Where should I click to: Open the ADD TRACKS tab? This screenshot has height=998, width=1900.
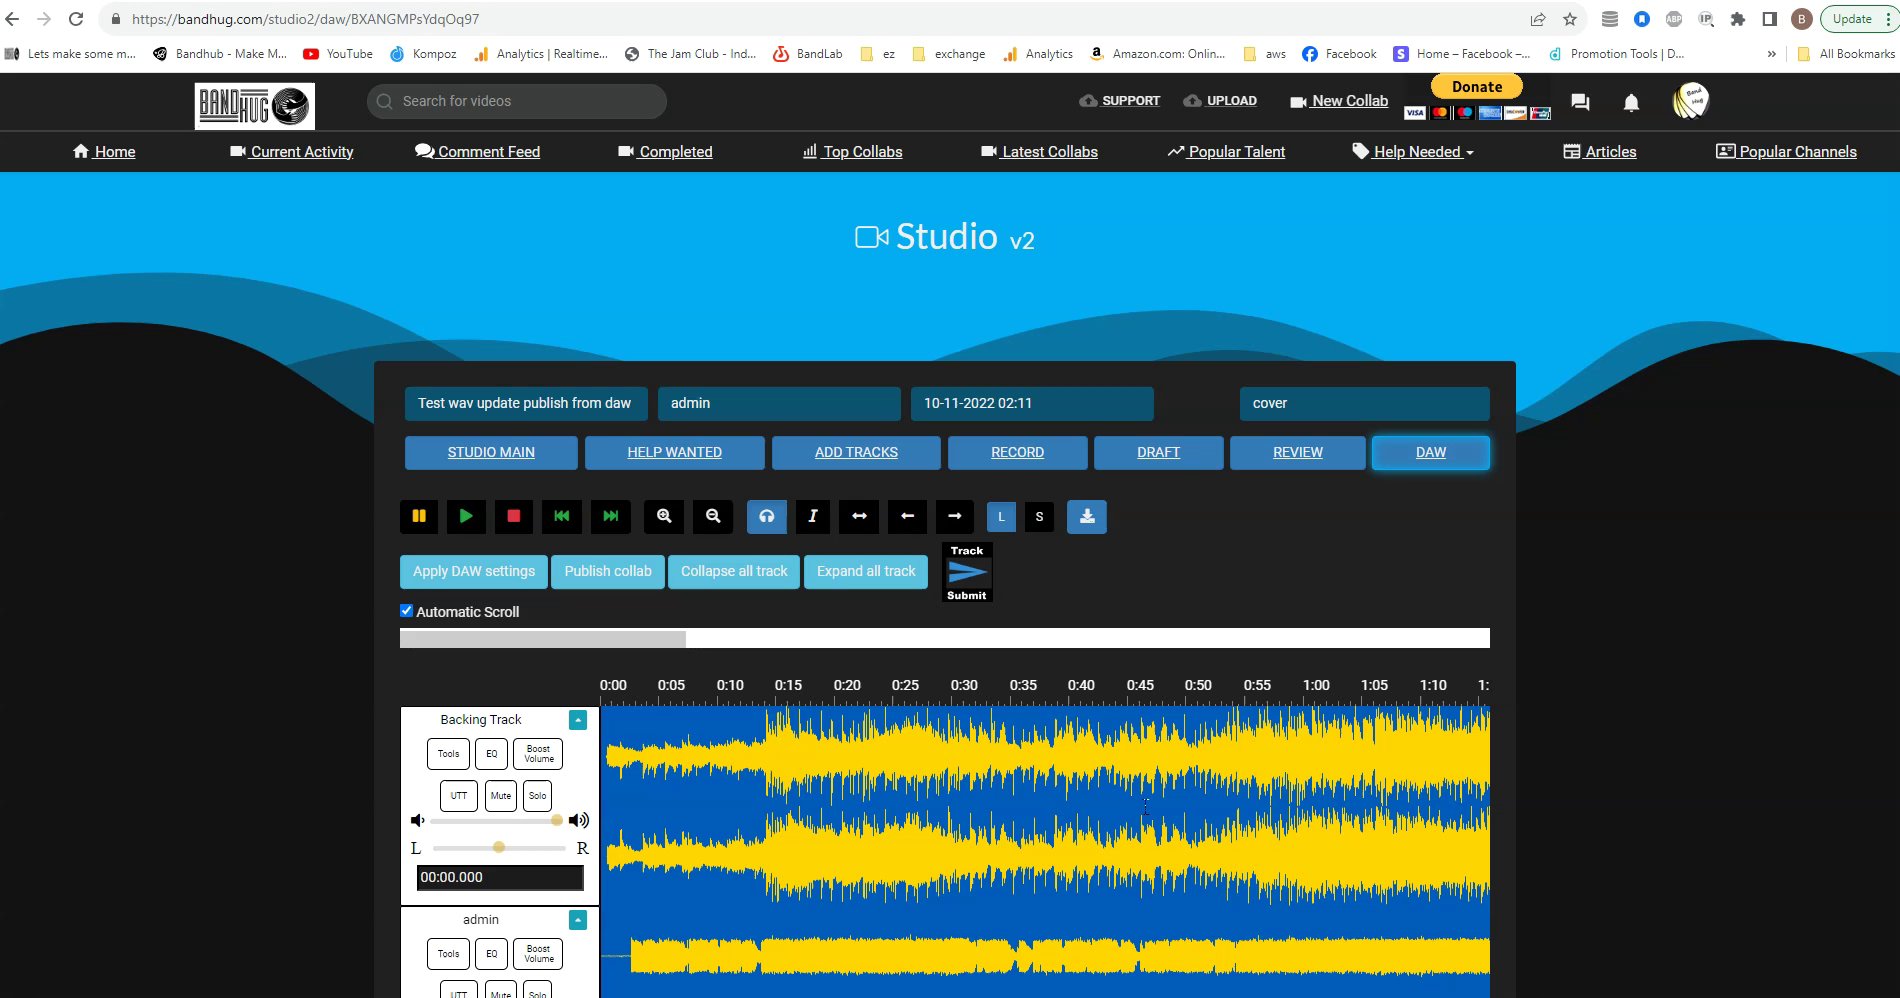tap(856, 452)
